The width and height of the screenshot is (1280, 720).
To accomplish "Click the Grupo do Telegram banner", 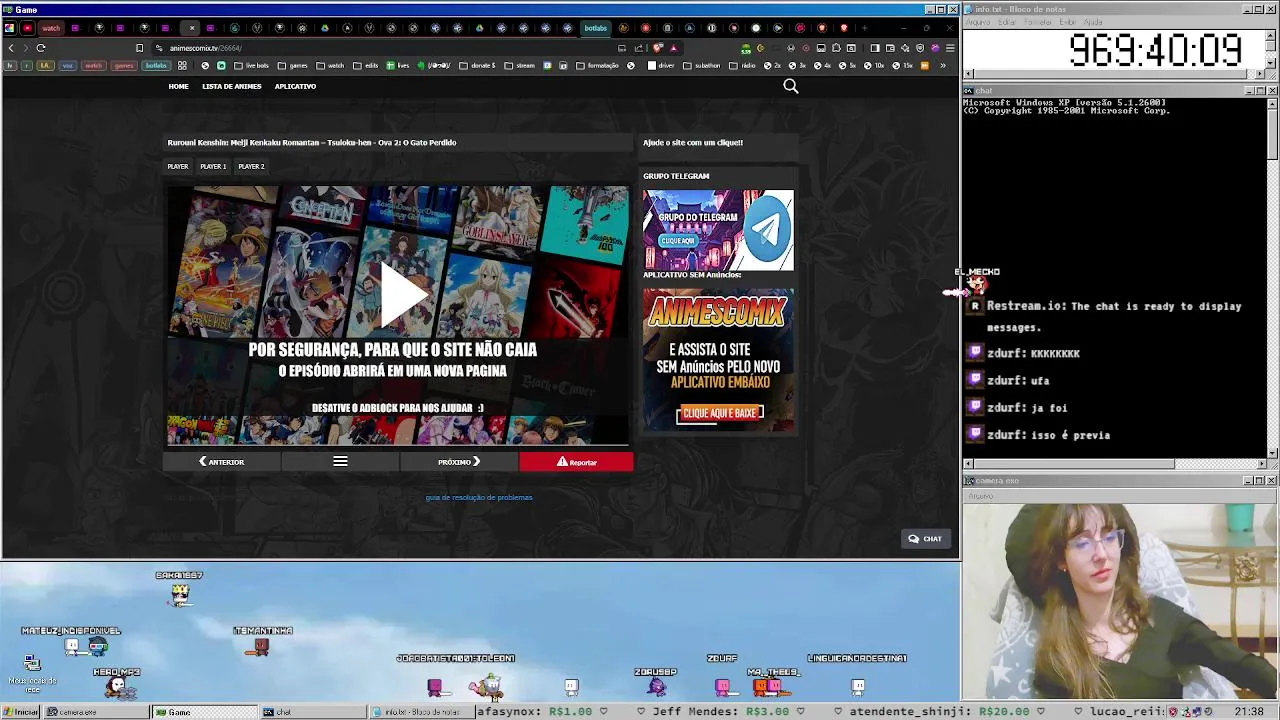I will point(718,230).
